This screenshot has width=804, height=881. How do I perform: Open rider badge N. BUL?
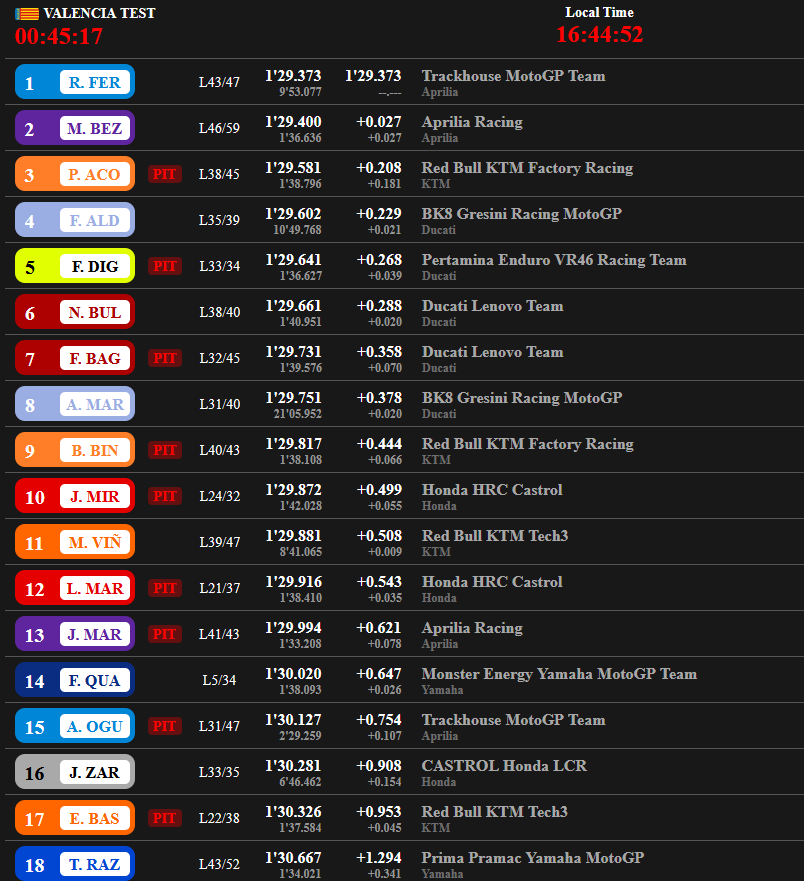(75, 312)
